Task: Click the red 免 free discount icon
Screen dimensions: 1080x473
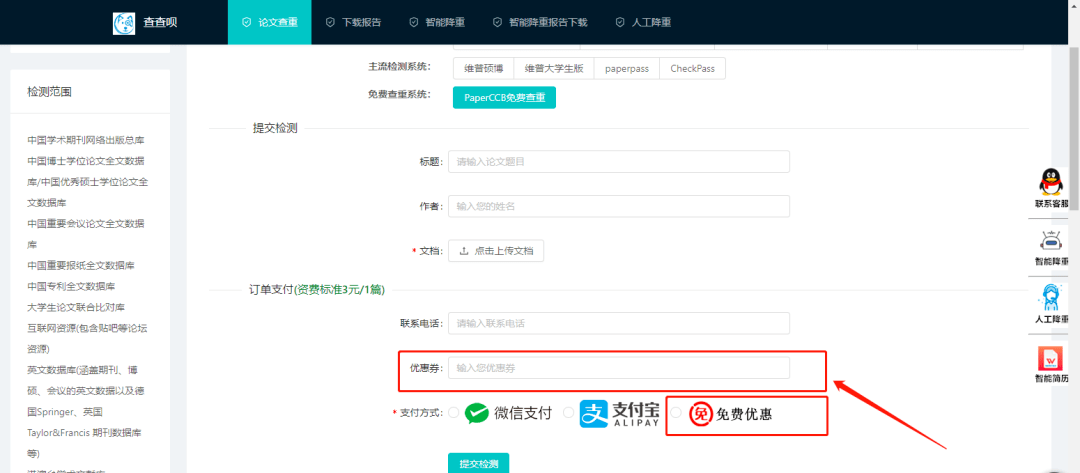Action: point(700,414)
